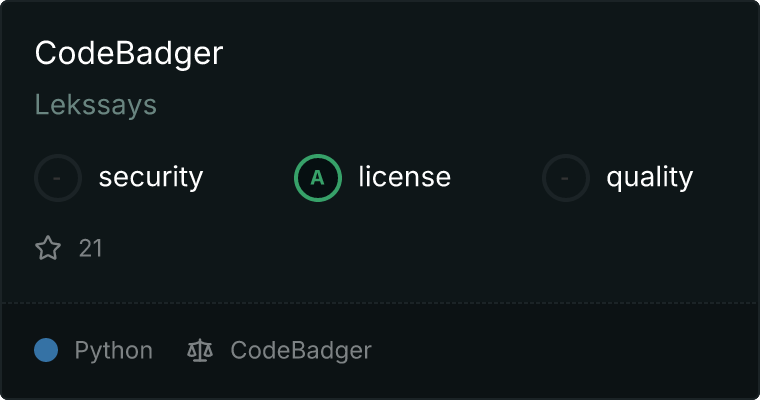Open the Lekssays author link
Viewport: 760px width, 400px height.
coord(95,105)
